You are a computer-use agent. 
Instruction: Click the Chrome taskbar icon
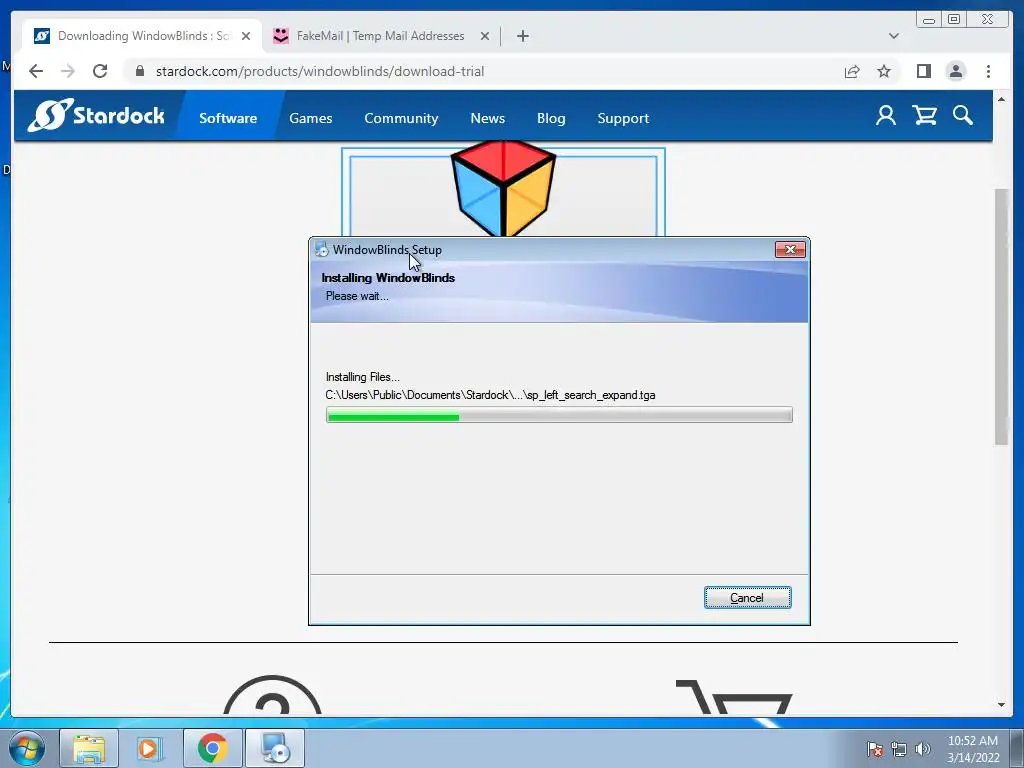[x=212, y=748]
